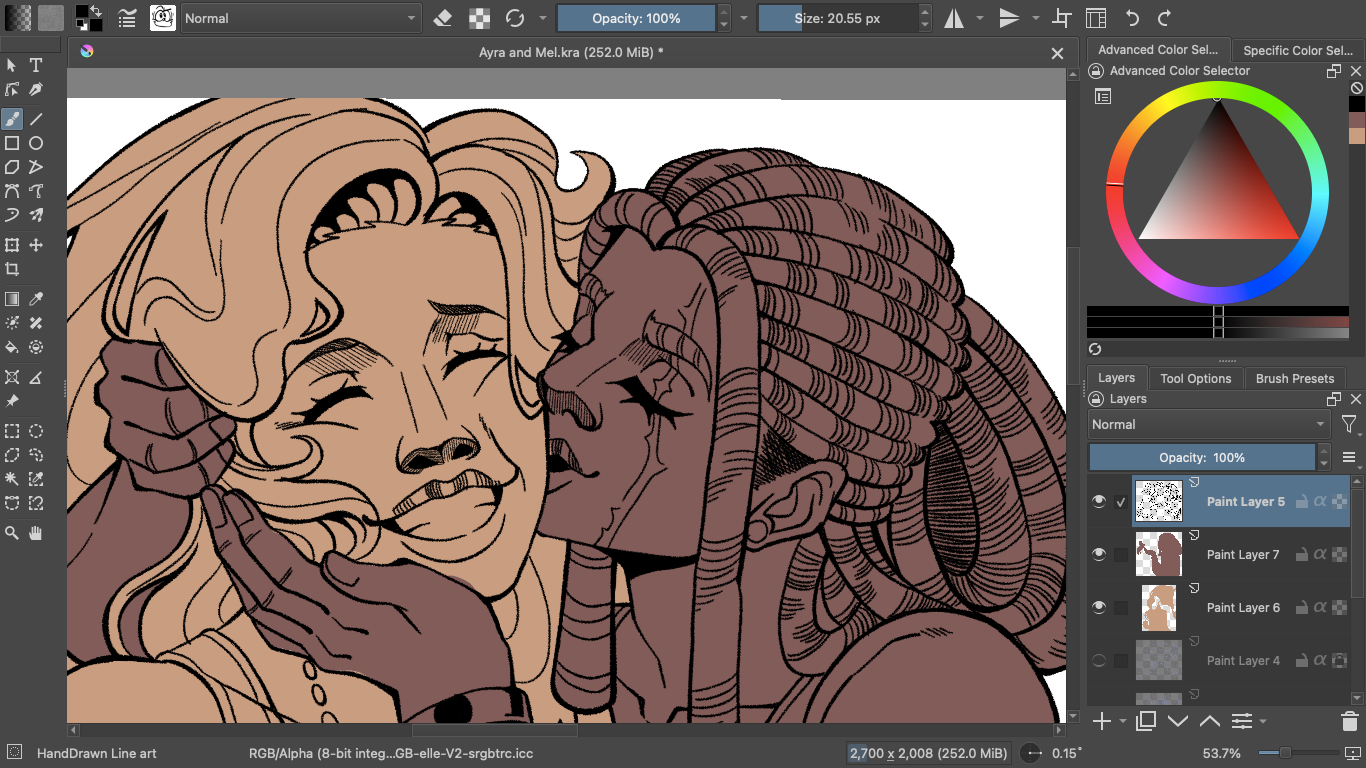
Task: Show the hidden Paint Layer 4
Action: 1099,660
